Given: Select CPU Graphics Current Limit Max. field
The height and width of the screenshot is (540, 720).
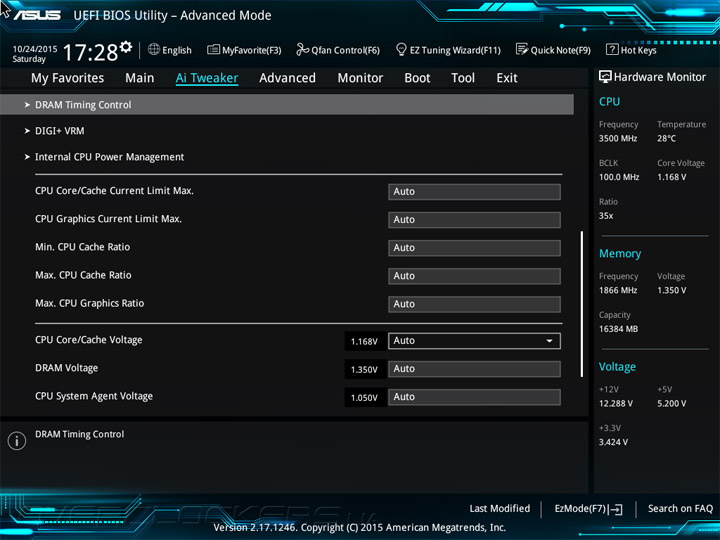Looking at the screenshot, I should click(x=474, y=220).
